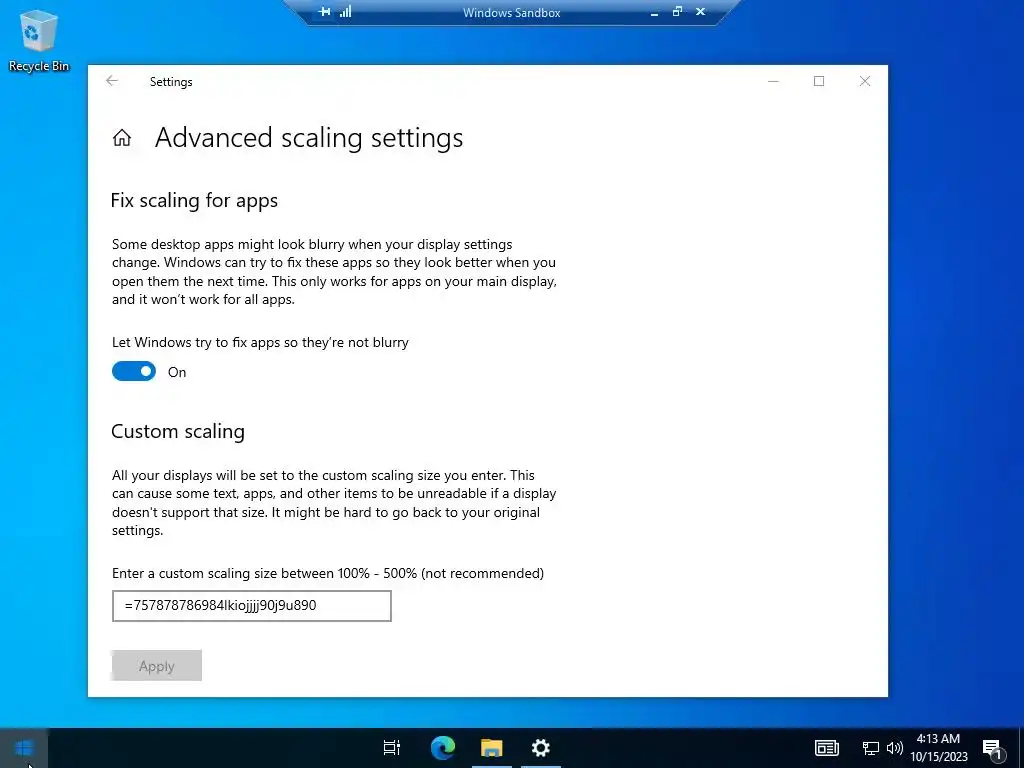Pin the Windows Sandbox connection bar
The height and width of the screenshot is (768, 1024).
(324, 12)
